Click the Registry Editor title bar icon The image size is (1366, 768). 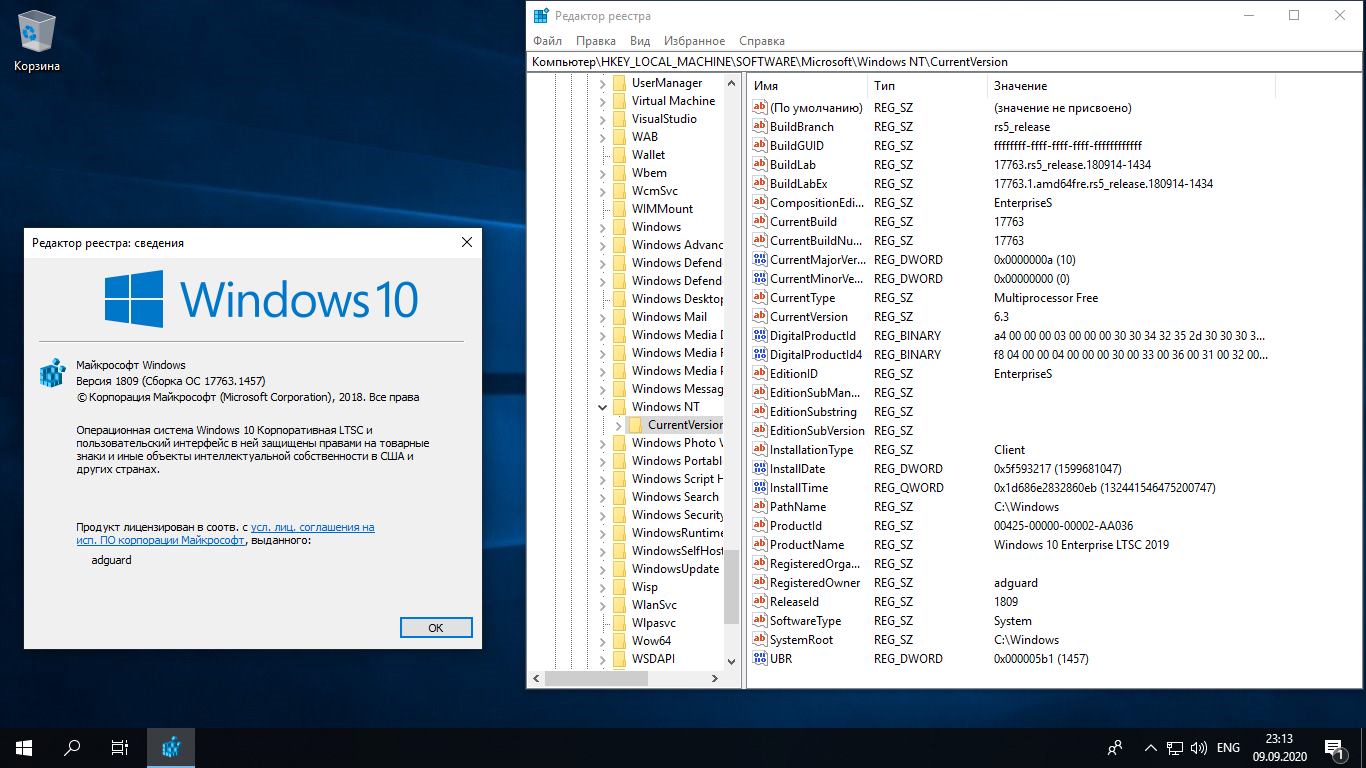point(541,16)
